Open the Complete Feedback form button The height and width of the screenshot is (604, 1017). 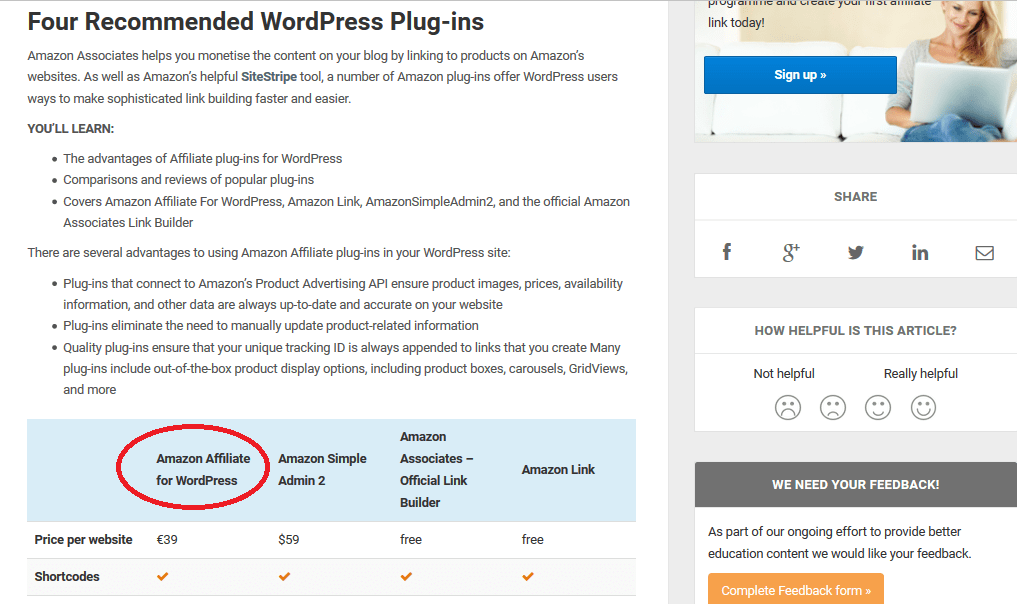(x=796, y=589)
